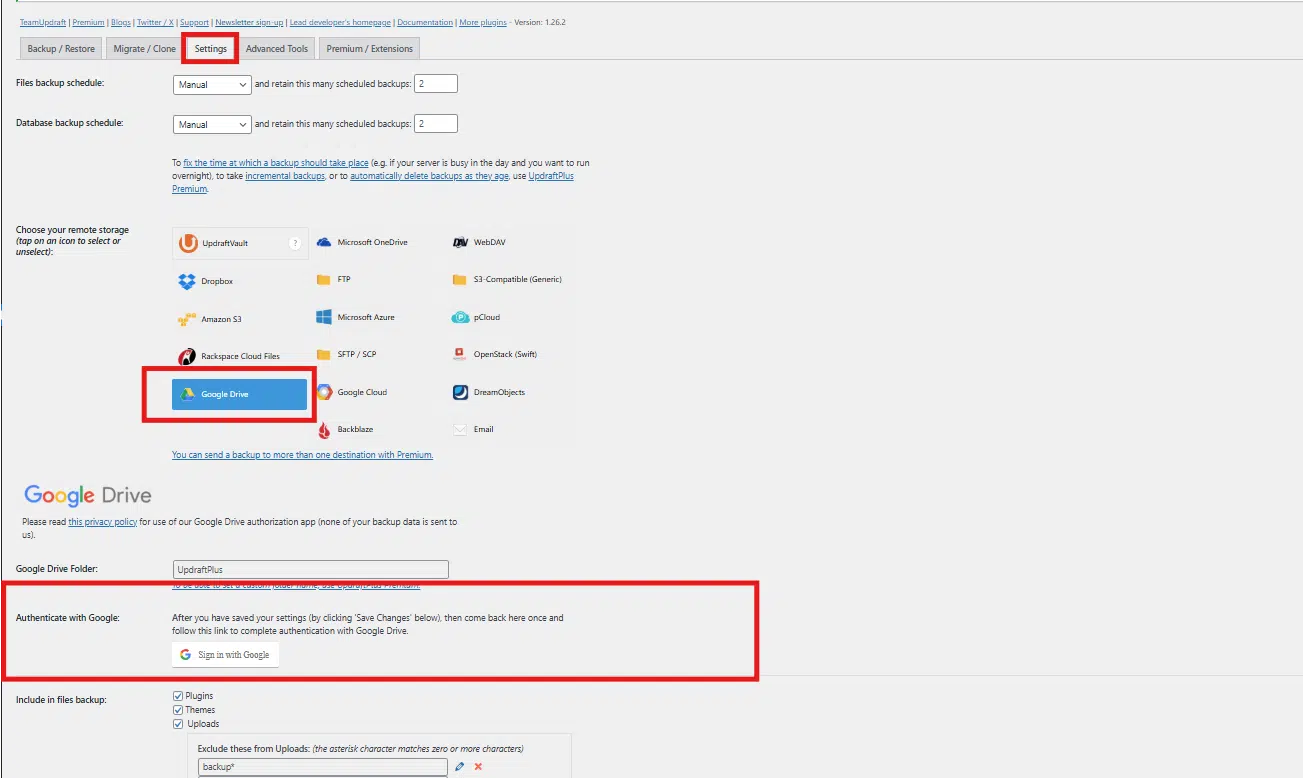
Task: Open the TeamUpdraft link
Action: tap(42, 22)
